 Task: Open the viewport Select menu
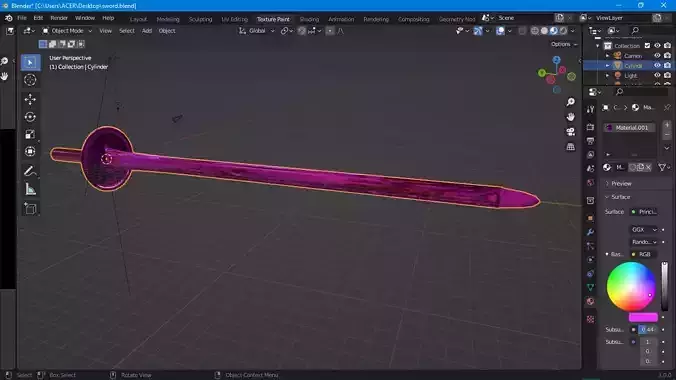(x=127, y=31)
